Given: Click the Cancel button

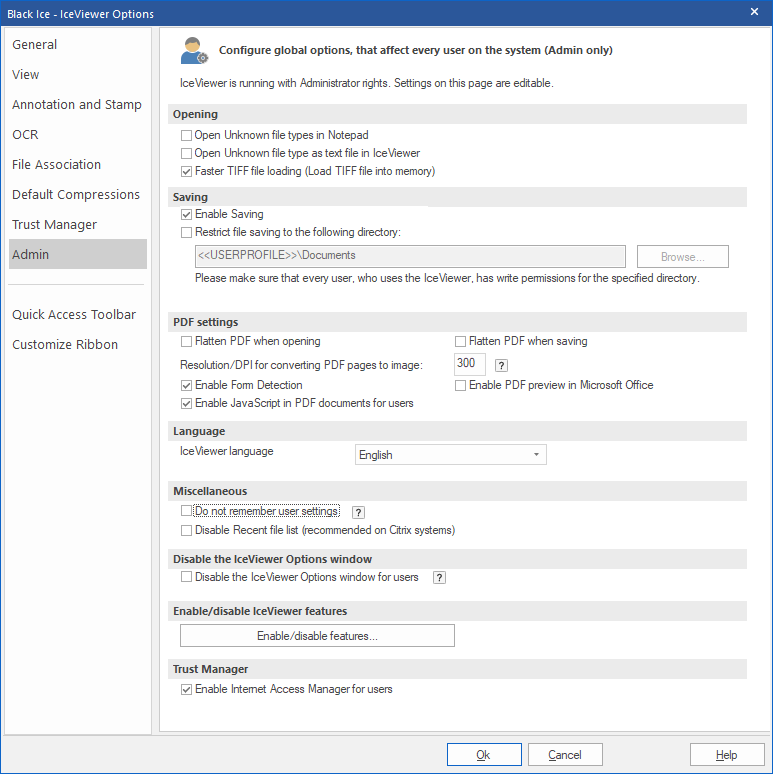Looking at the screenshot, I should (x=565, y=755).
